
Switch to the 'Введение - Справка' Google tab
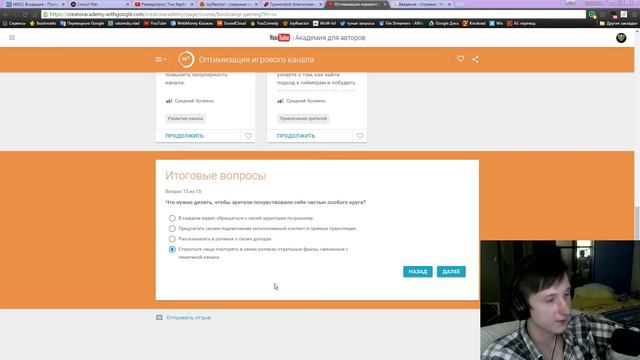pos(422,4)
